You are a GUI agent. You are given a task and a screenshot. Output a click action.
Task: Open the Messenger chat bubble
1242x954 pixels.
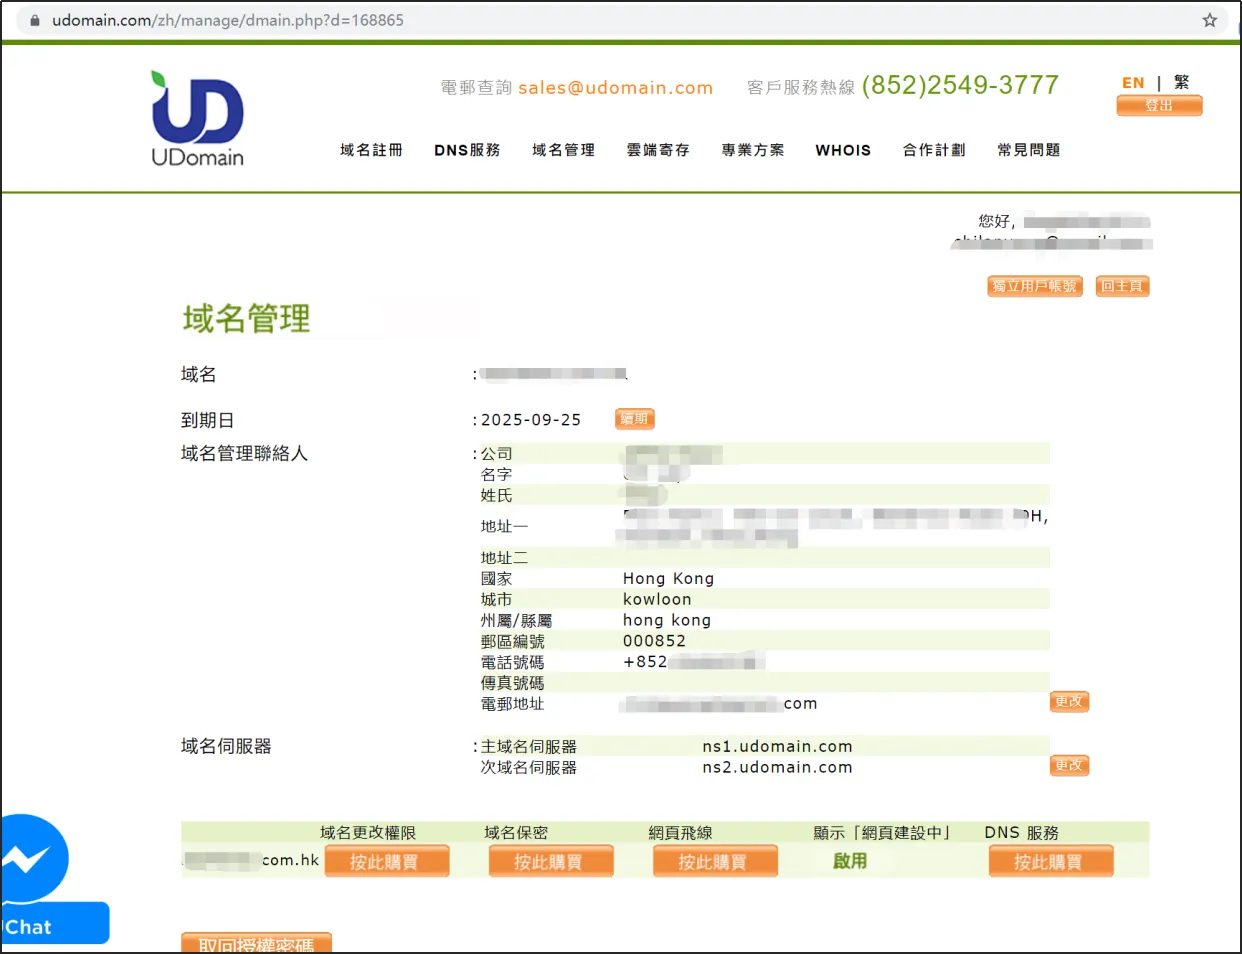coord(30,858)
